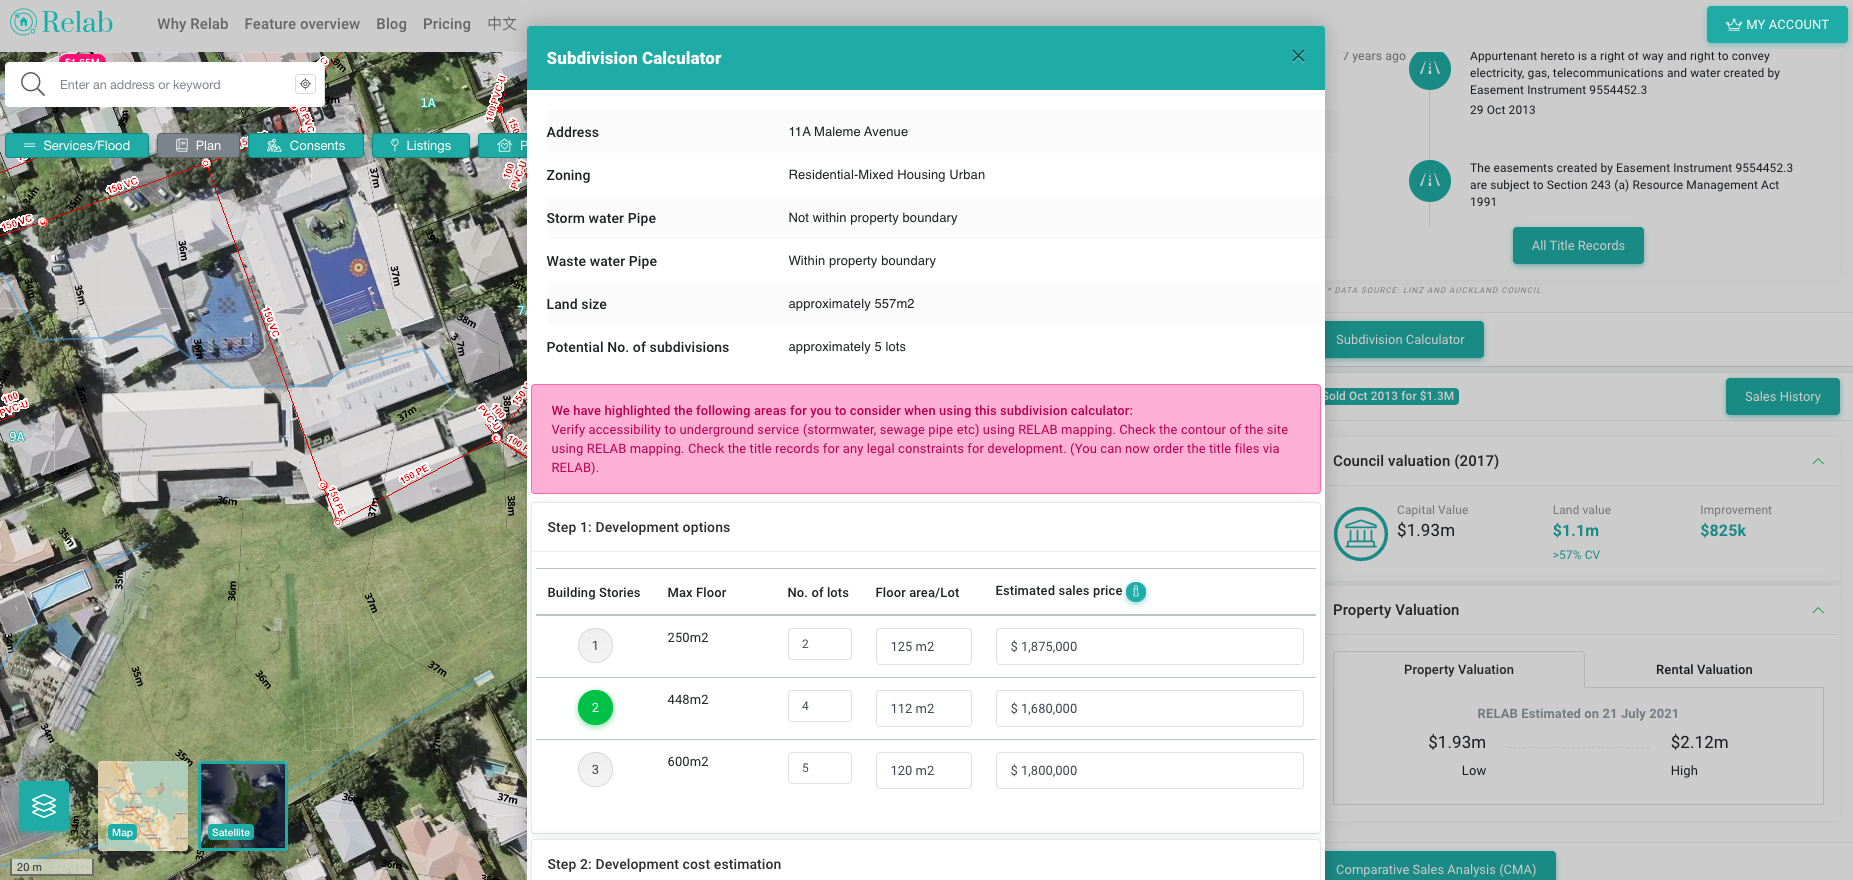Click the Step 2: Development cost estimation heading
Screen dimensions: 1853x880
click(664, 865)
